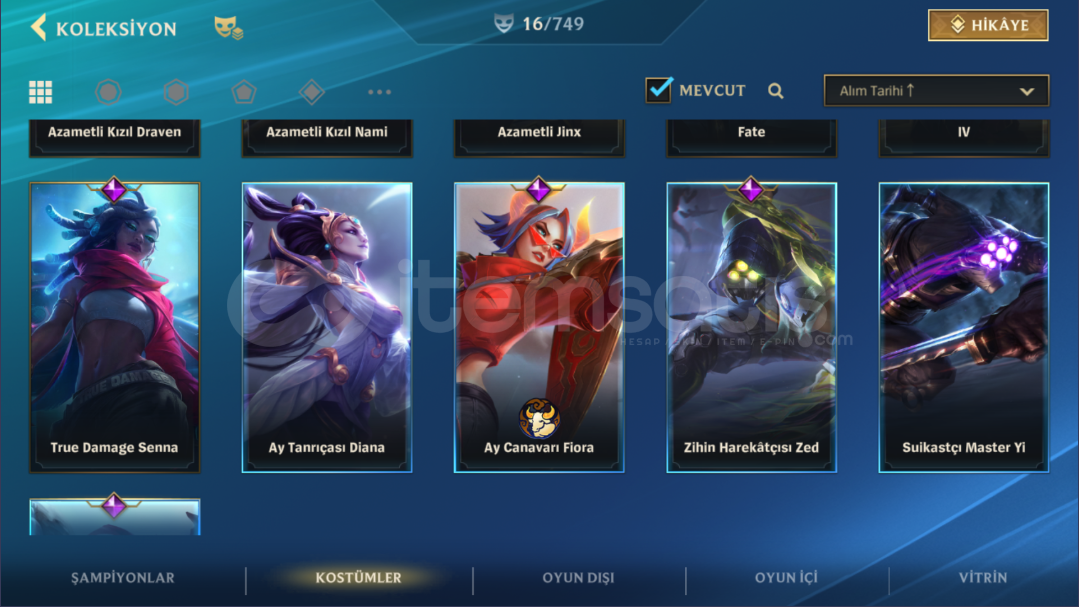Click the search magnifier icon
This screenshot has height=607, width=1079.
(776, 91)
